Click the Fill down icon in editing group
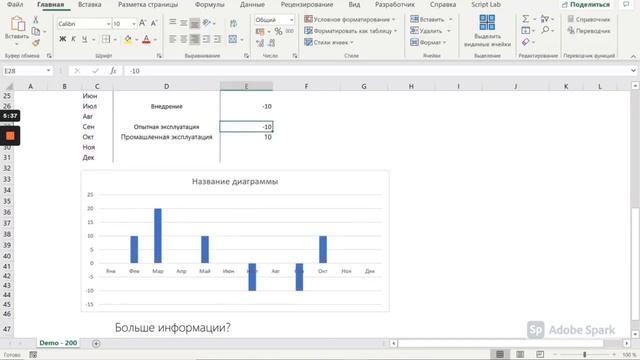 526,30
